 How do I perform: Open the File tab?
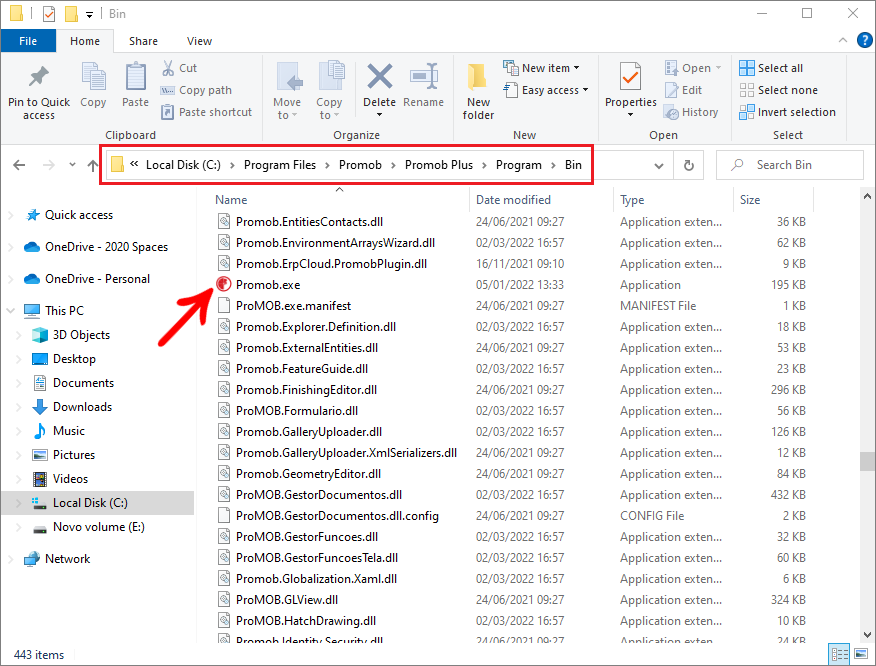(x=28, y=41)
